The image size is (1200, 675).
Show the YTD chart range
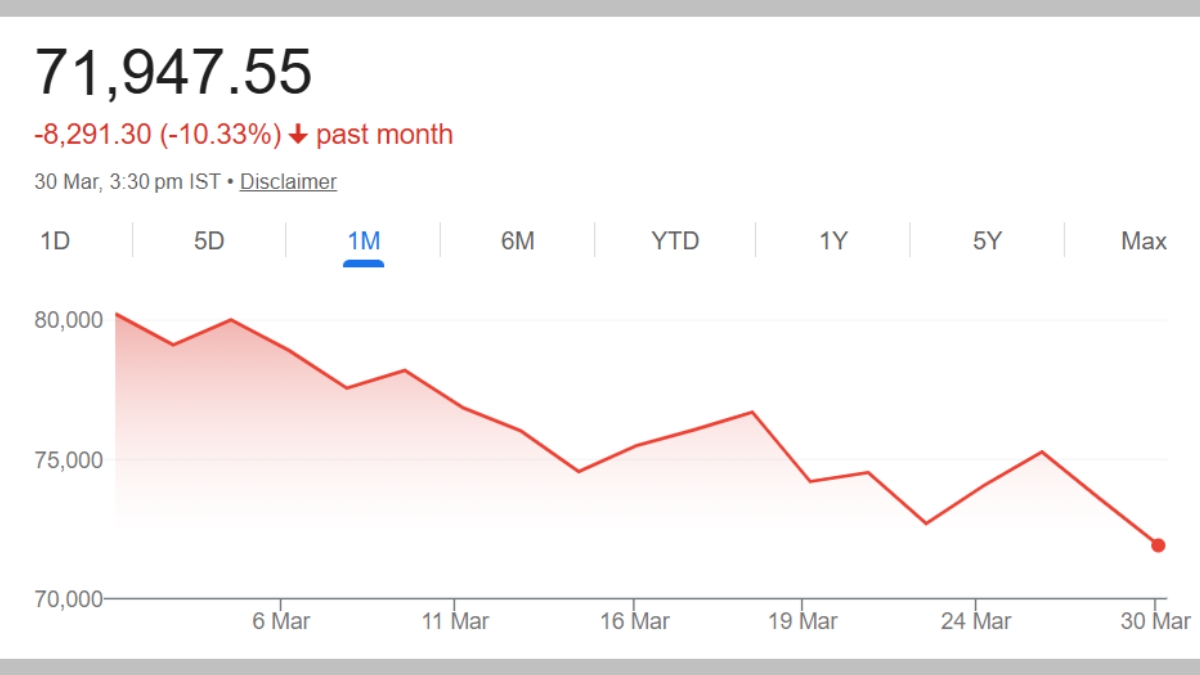pos(675,241)
